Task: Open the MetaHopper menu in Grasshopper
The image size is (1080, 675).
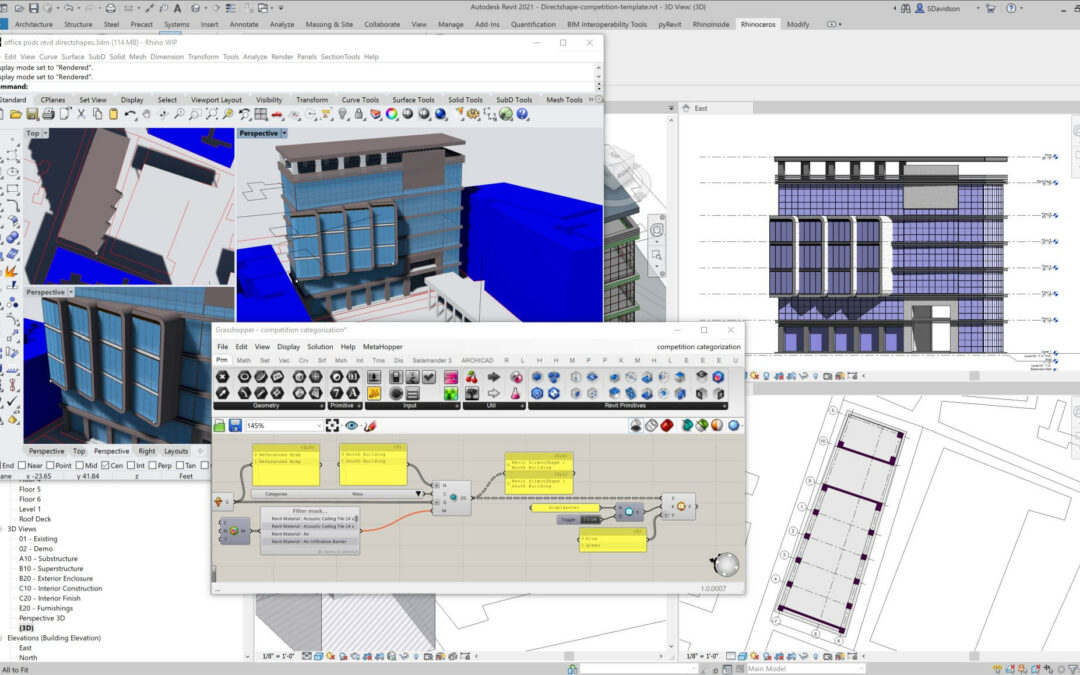Action: point(382,346)
